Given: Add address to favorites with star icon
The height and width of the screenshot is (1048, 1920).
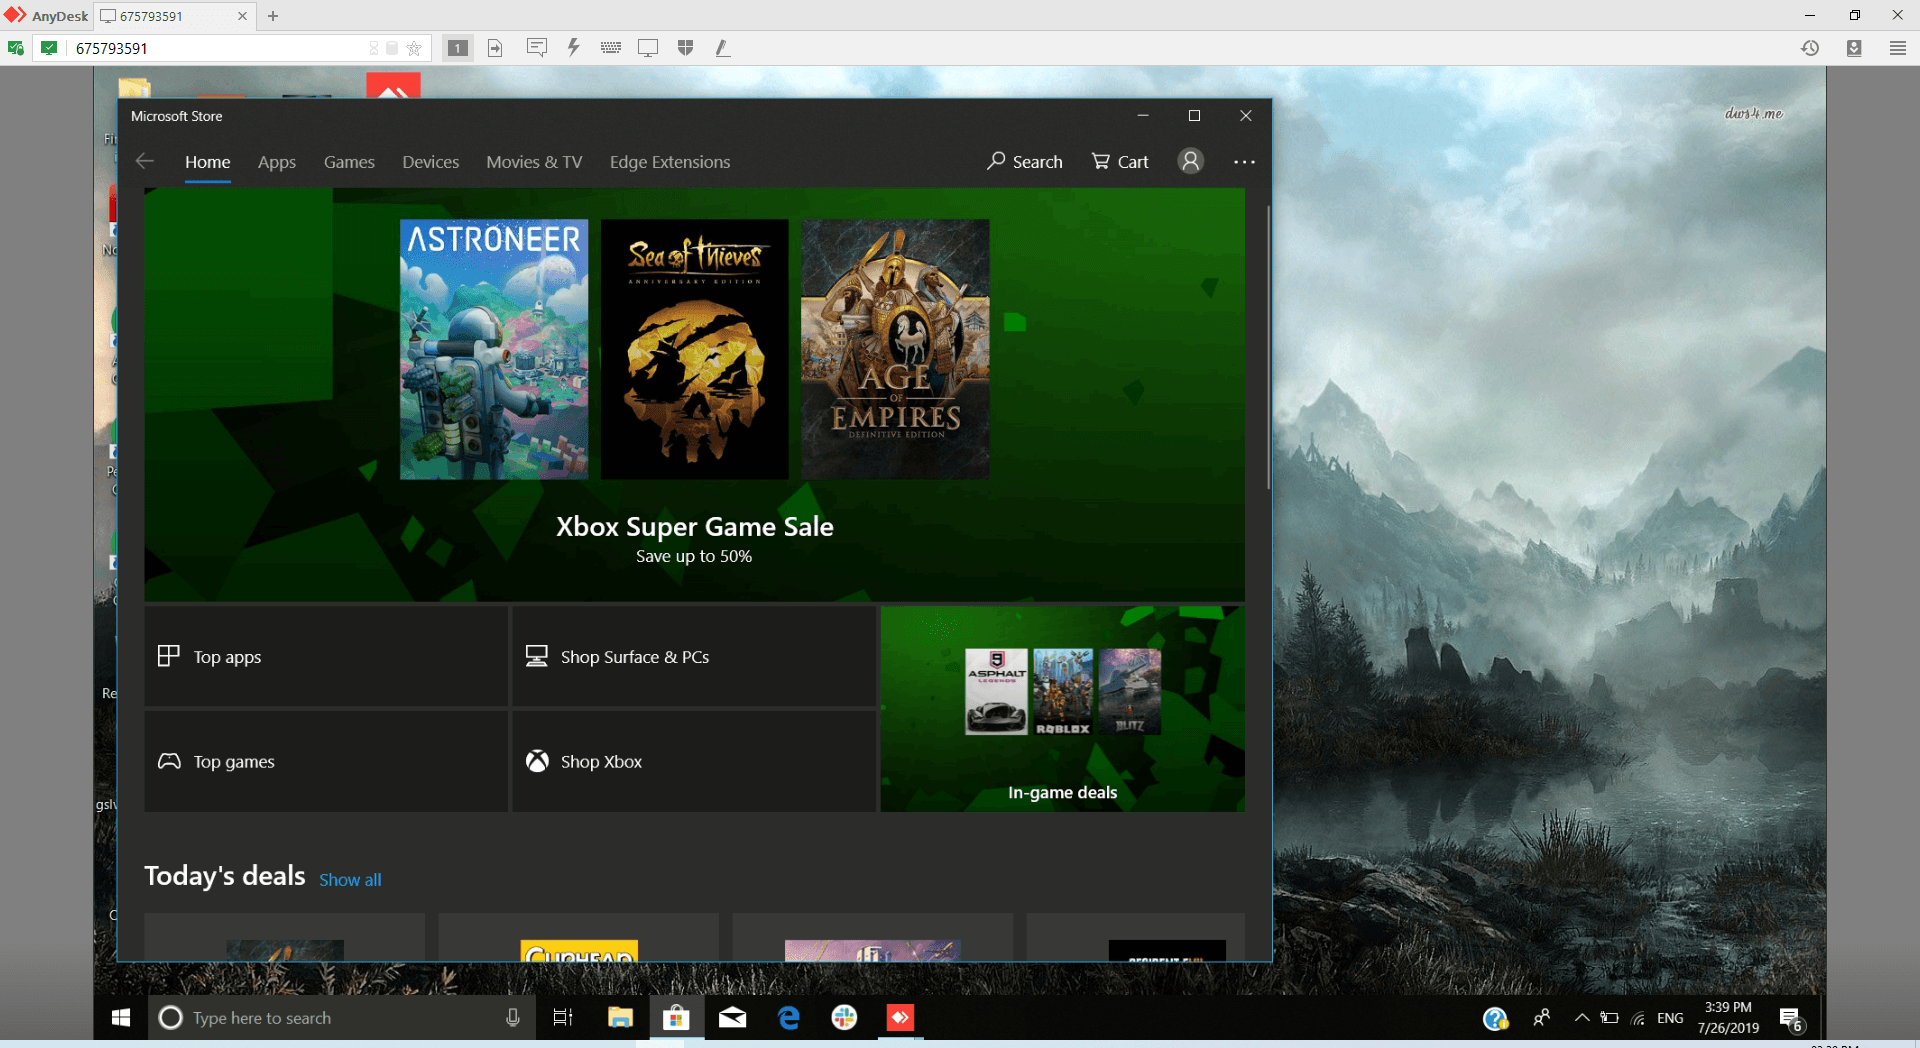Looking at the screenshot, I should coord(414,48).
